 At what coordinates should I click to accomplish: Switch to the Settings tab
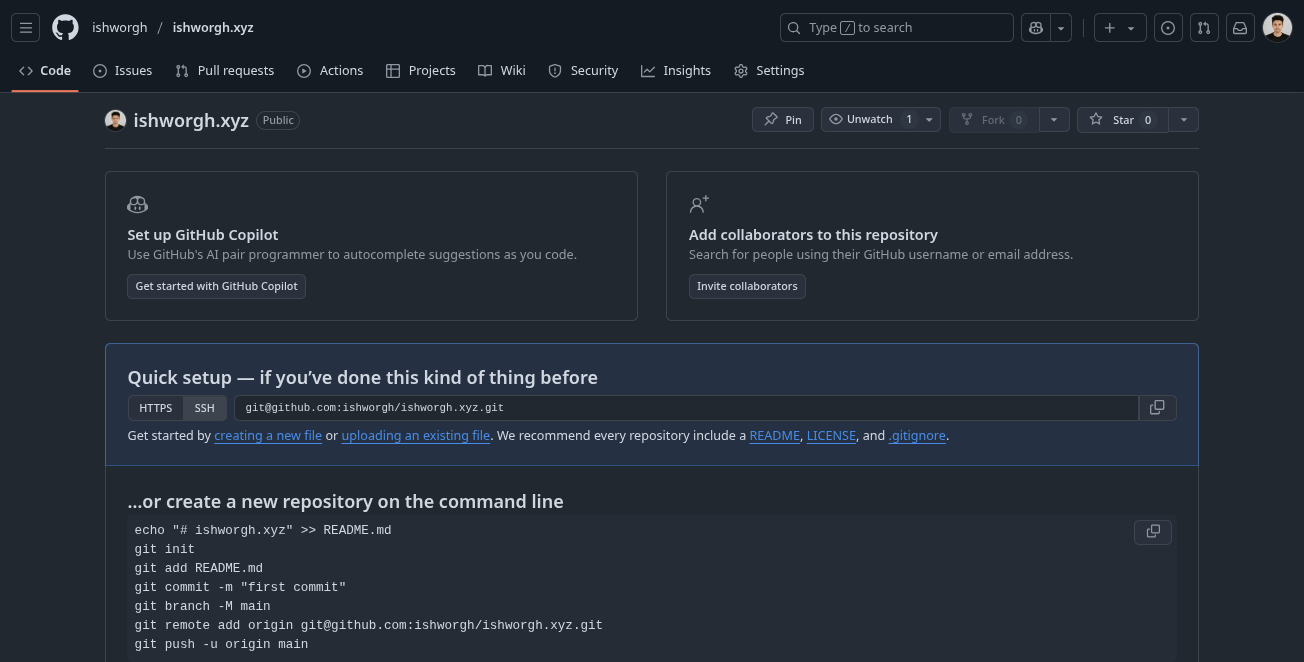769,70
